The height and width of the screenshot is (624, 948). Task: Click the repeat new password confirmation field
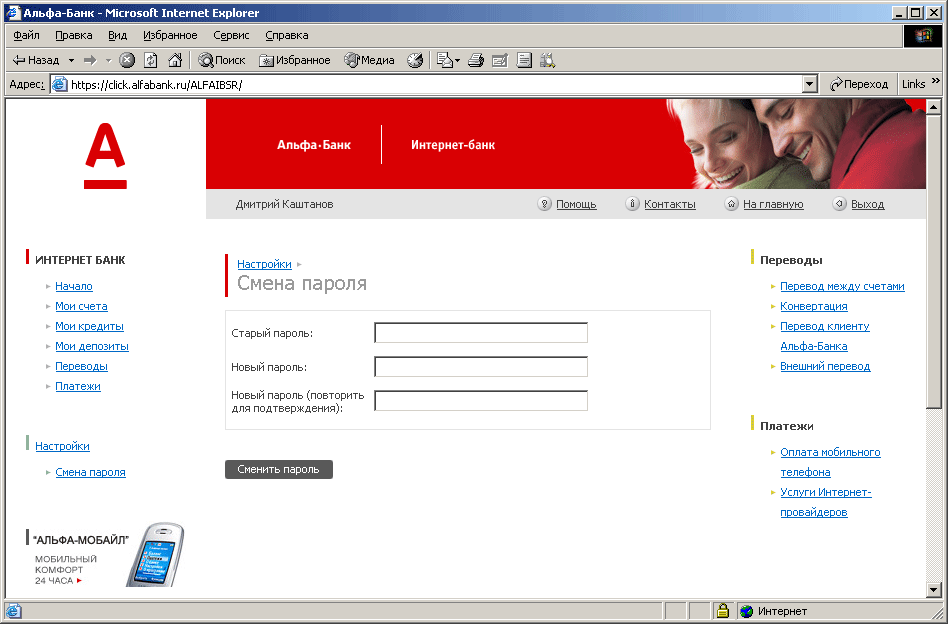tap(481, 400)
